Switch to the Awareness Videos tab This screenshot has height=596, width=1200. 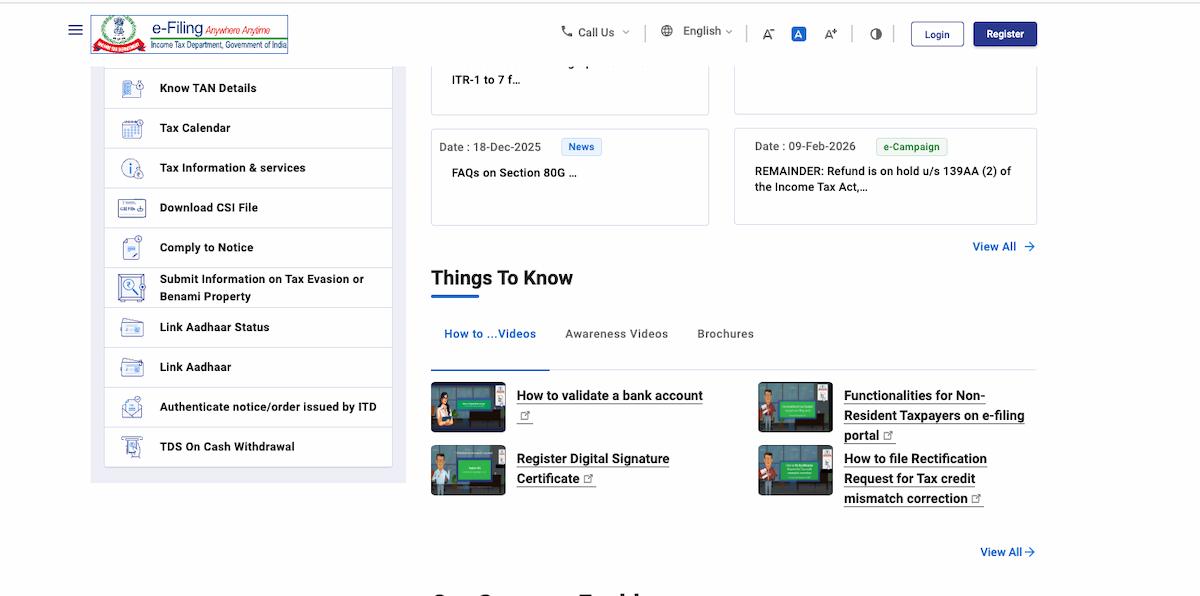click(x=616, y=334)
